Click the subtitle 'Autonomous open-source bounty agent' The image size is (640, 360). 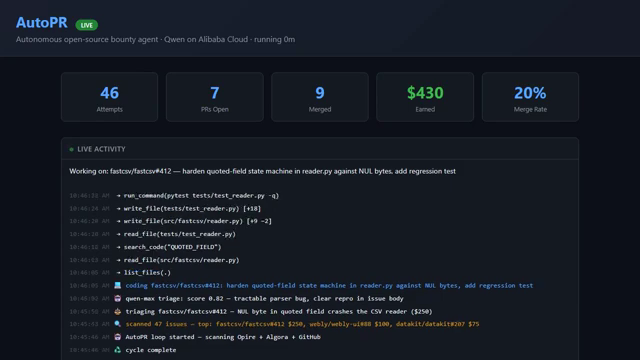pos(87,40)
